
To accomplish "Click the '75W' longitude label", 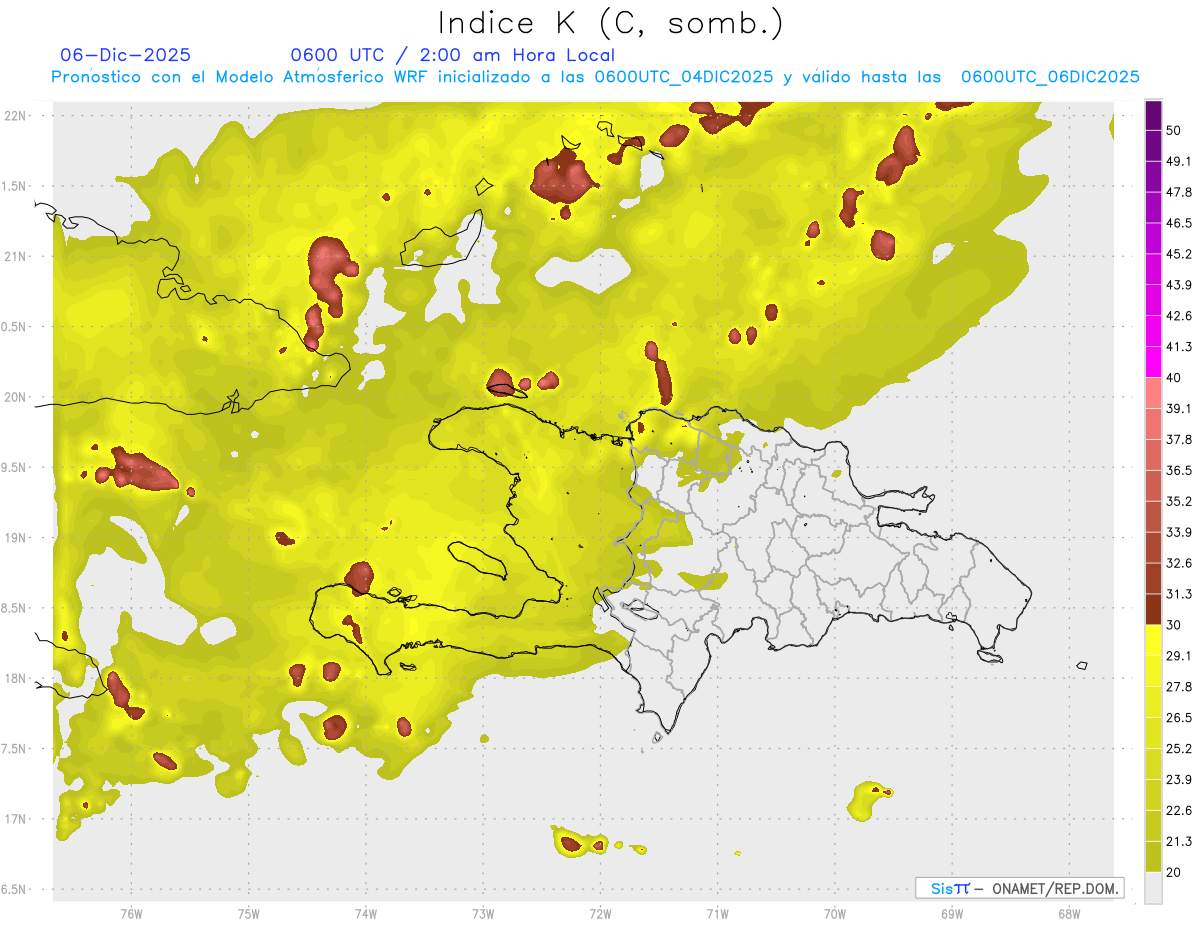I will pos(248,913).
